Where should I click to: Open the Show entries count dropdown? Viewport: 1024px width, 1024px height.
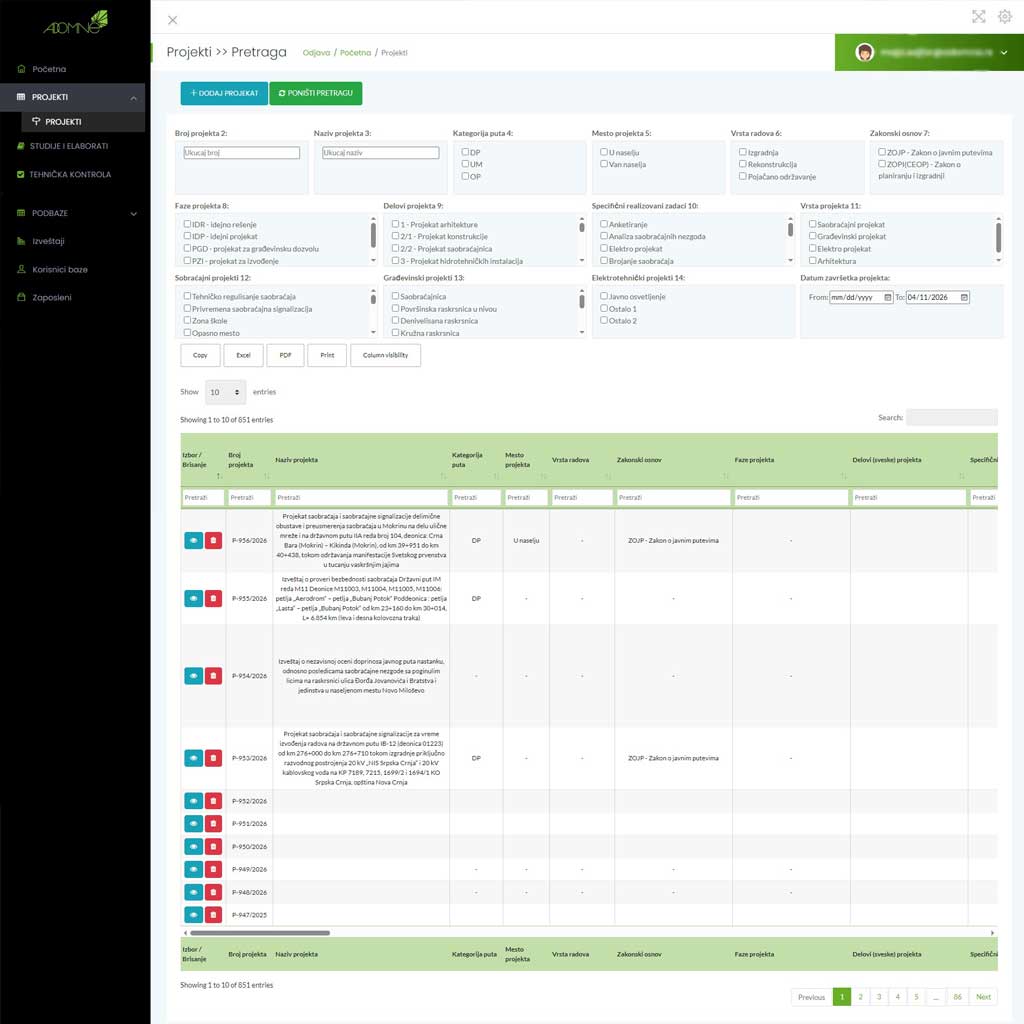coord(225,392)
